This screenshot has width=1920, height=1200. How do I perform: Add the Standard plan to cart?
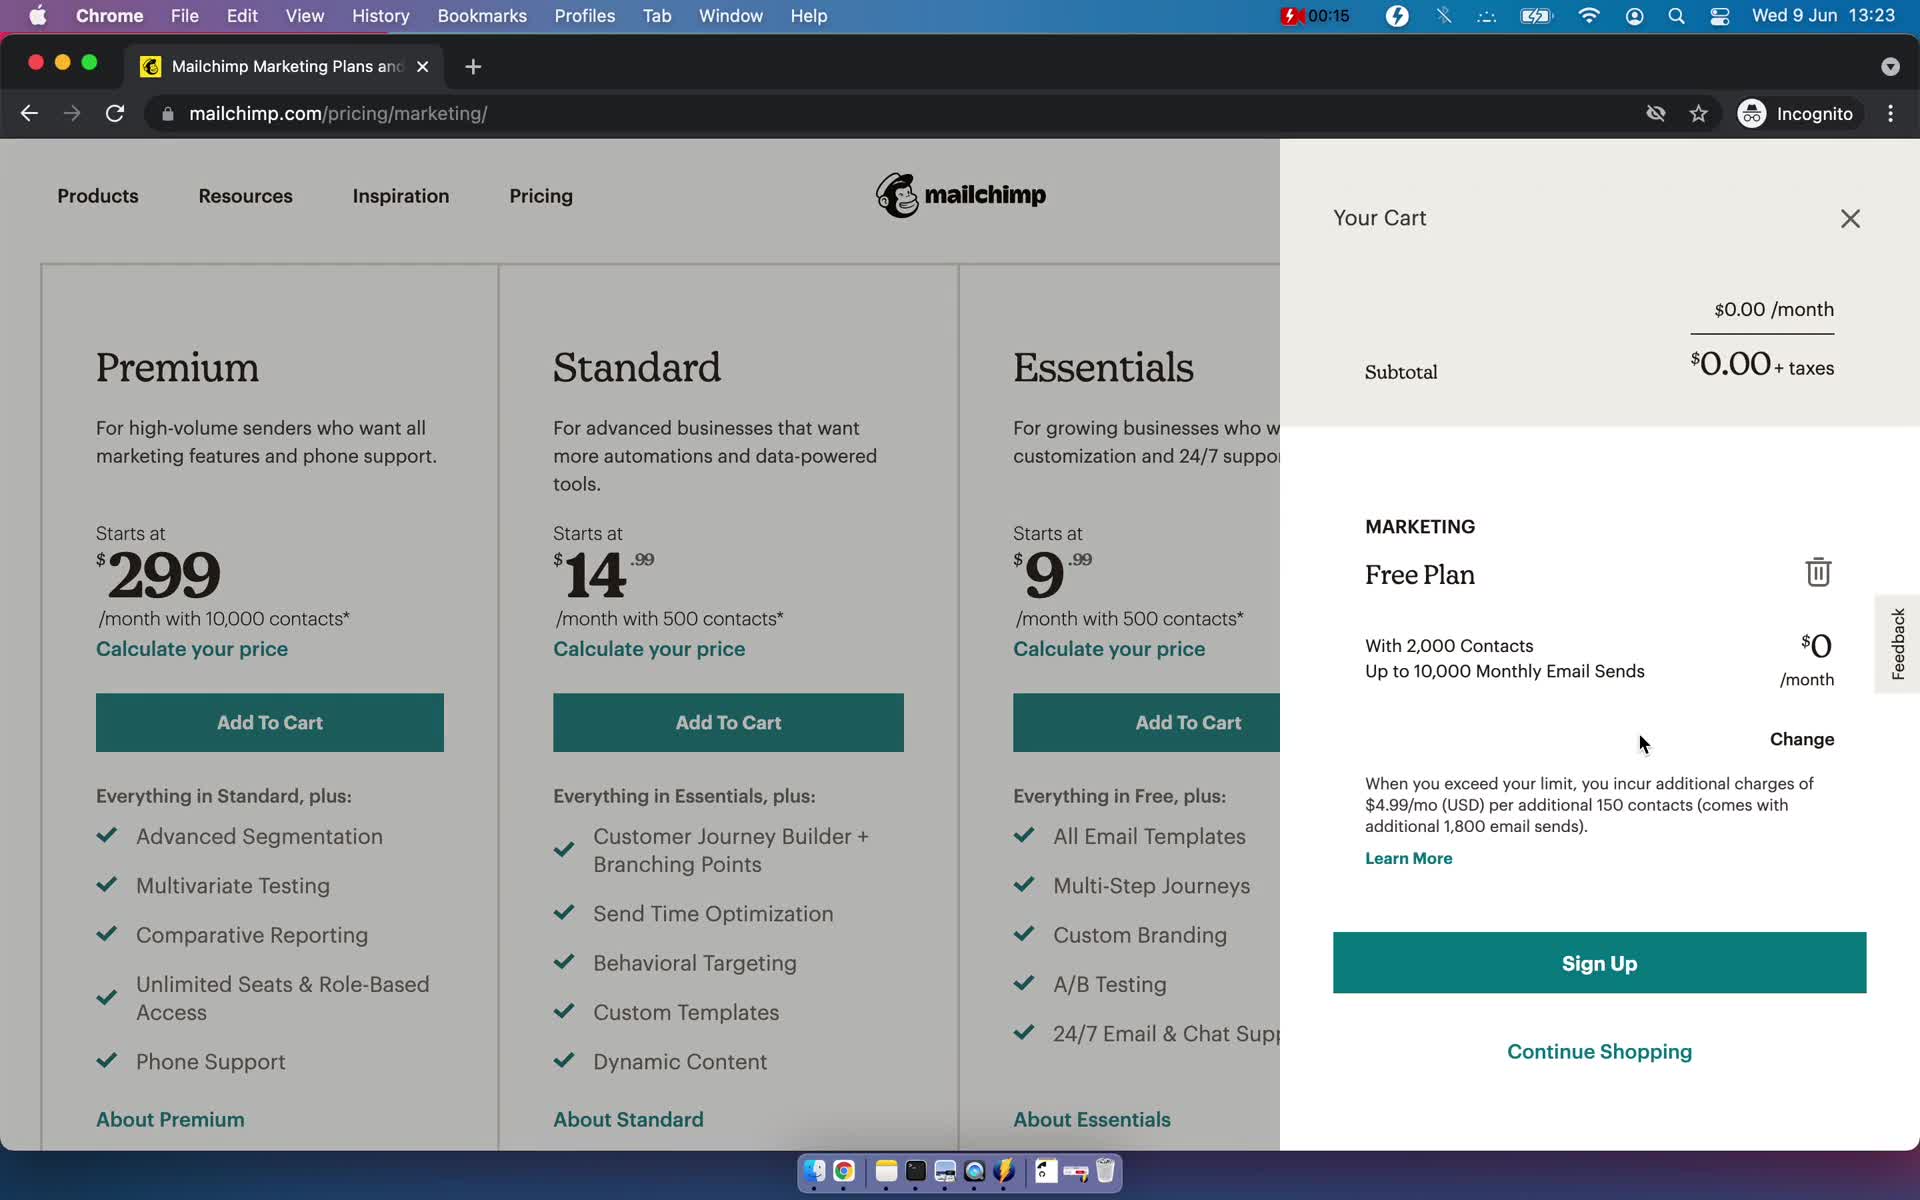(728, 722)
